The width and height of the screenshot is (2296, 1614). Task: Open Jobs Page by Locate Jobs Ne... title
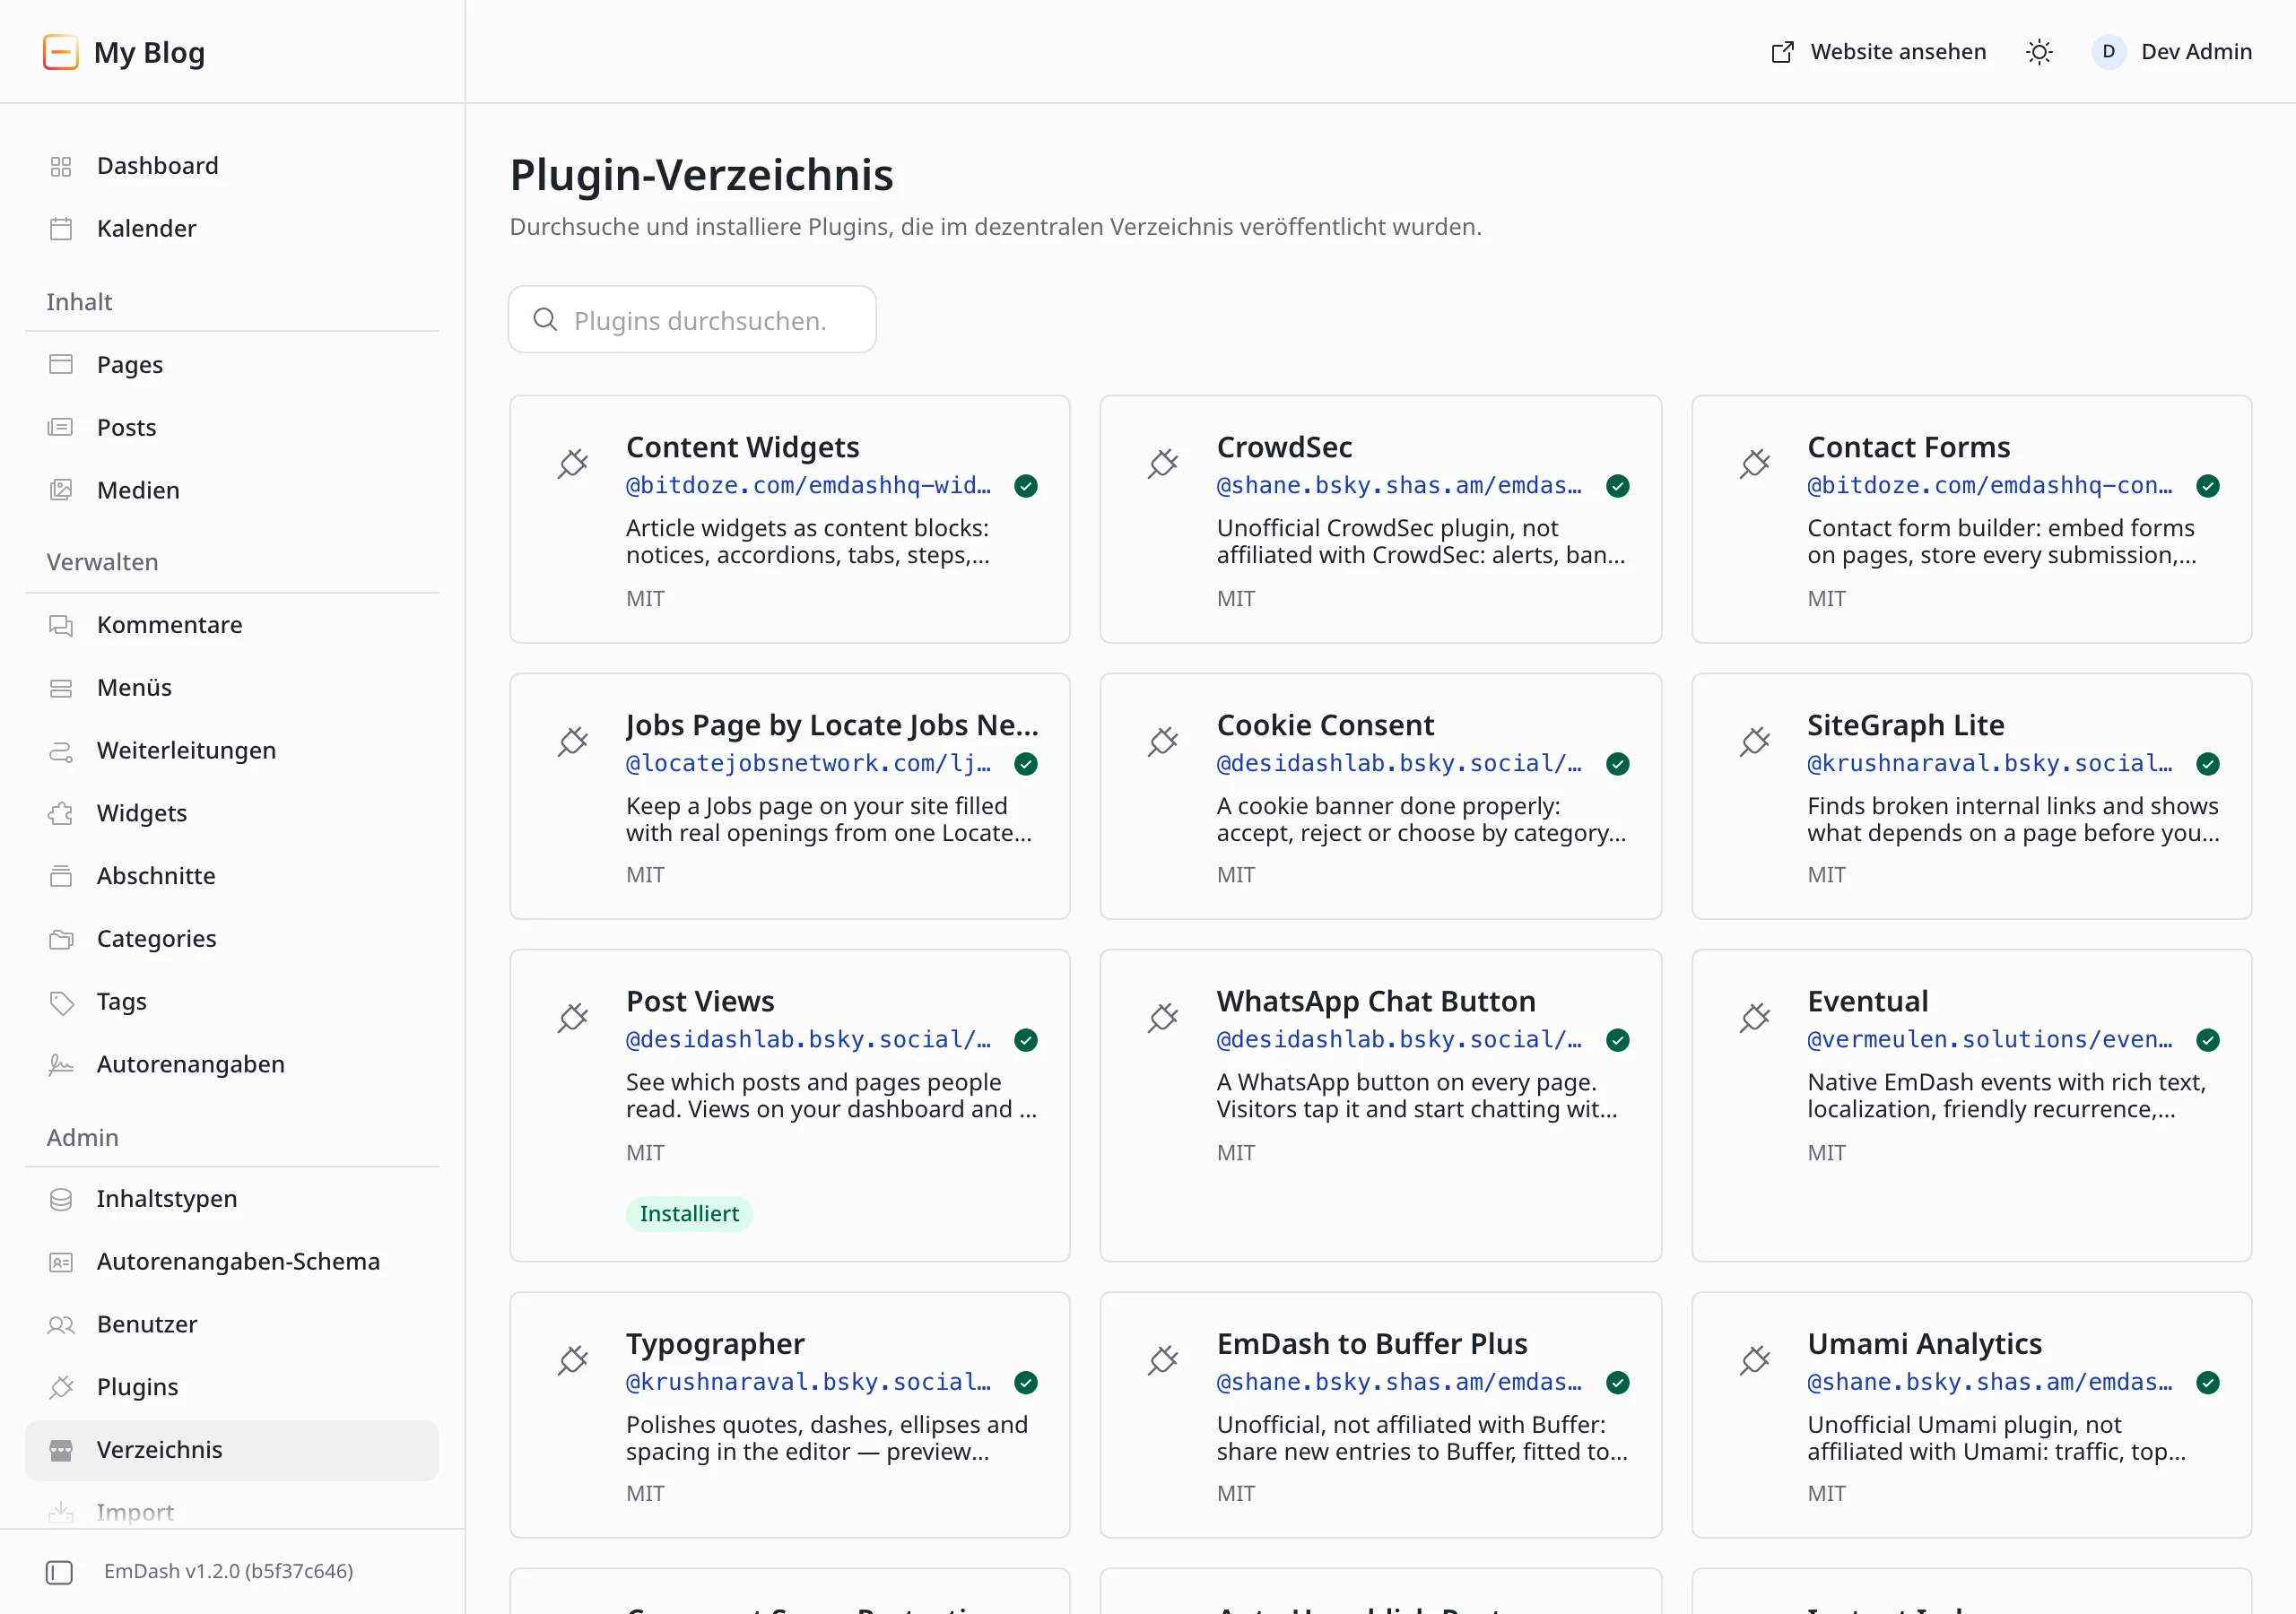pos(832,725)
